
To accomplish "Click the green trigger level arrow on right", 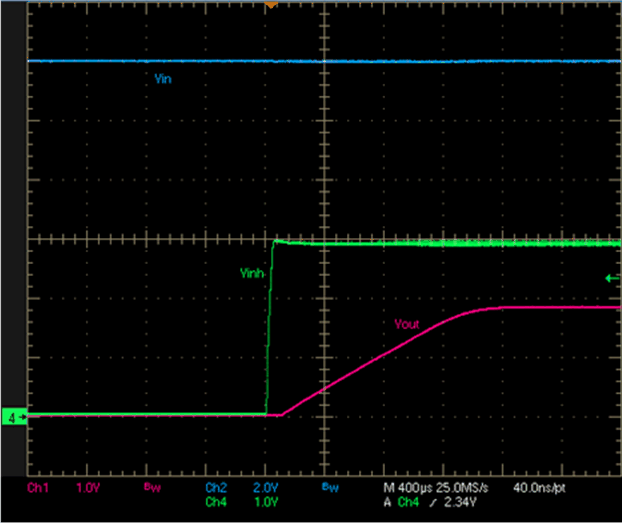I will tap(612, 279).
